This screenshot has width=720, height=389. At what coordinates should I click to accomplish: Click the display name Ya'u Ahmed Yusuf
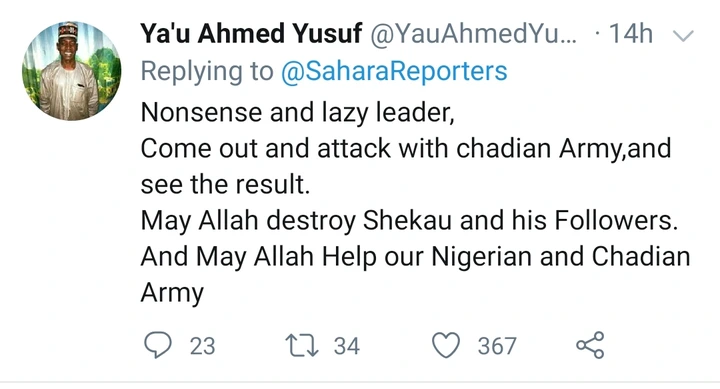click(x=251, y=34)
